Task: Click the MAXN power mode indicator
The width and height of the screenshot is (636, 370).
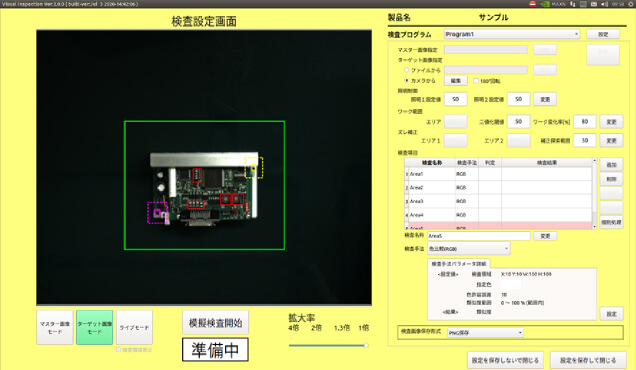Action: click(559, 4)
